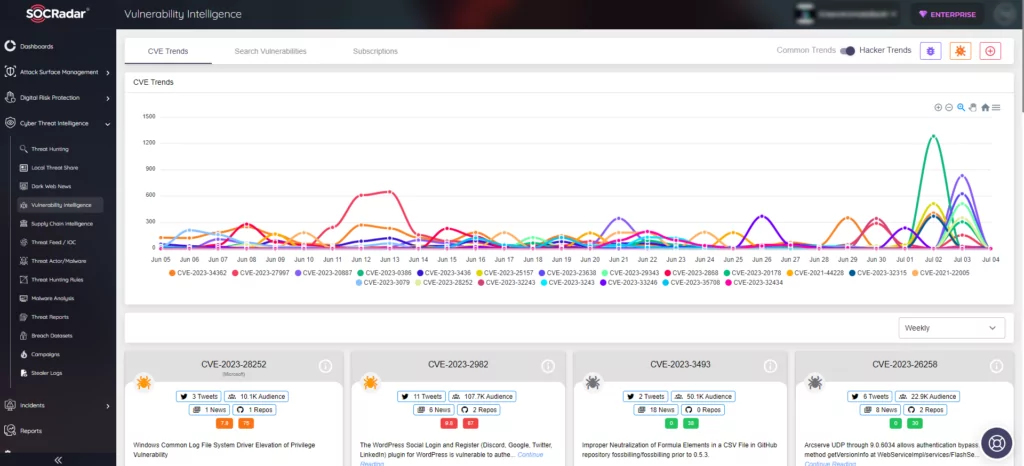Select Vulnerability Intelligence in sidebar

coord(61,205)
